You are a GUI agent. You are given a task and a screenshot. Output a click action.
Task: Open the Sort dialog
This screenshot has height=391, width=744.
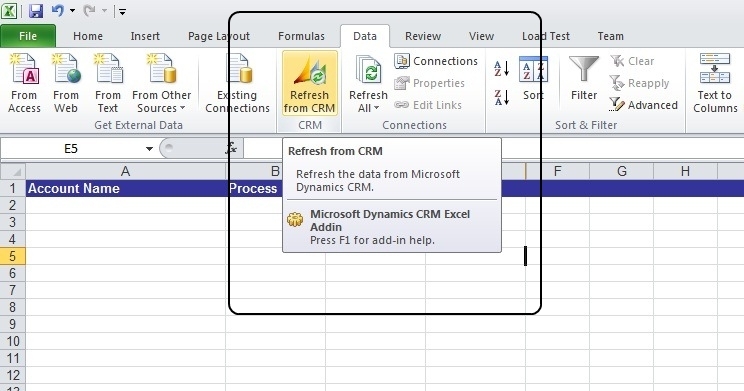tap(533, 78)
